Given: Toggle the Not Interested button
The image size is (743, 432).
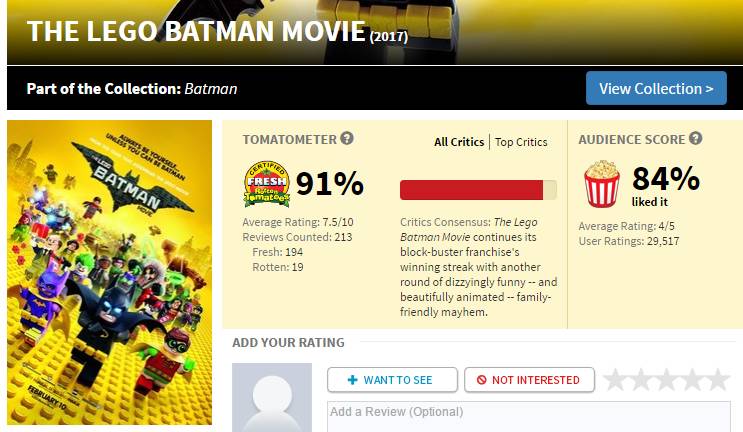Looking at the screenshot, I should tap(529, 380).
